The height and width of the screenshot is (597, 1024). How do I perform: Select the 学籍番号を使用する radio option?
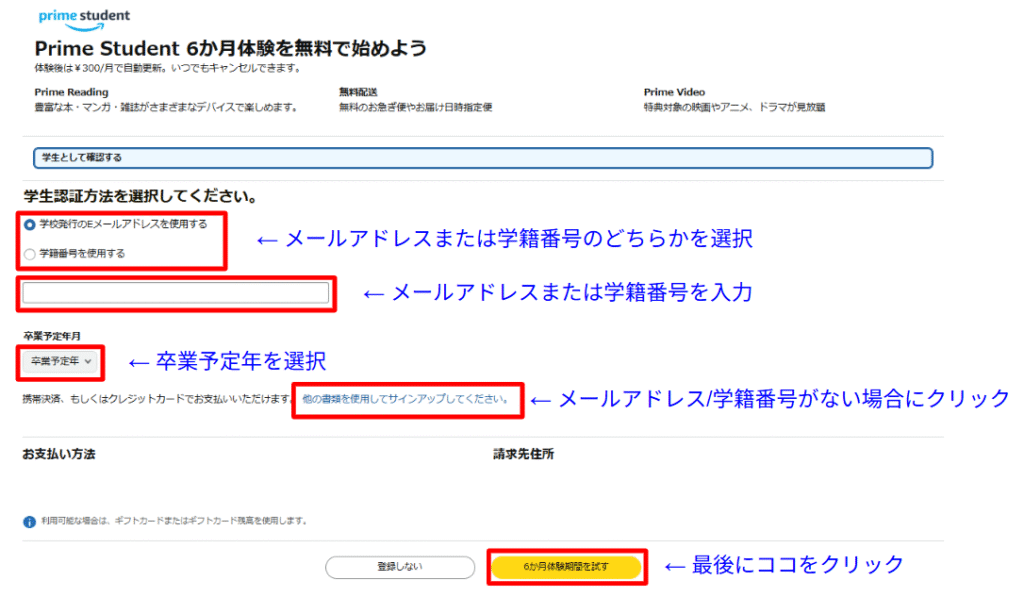(x=30, y=254)
